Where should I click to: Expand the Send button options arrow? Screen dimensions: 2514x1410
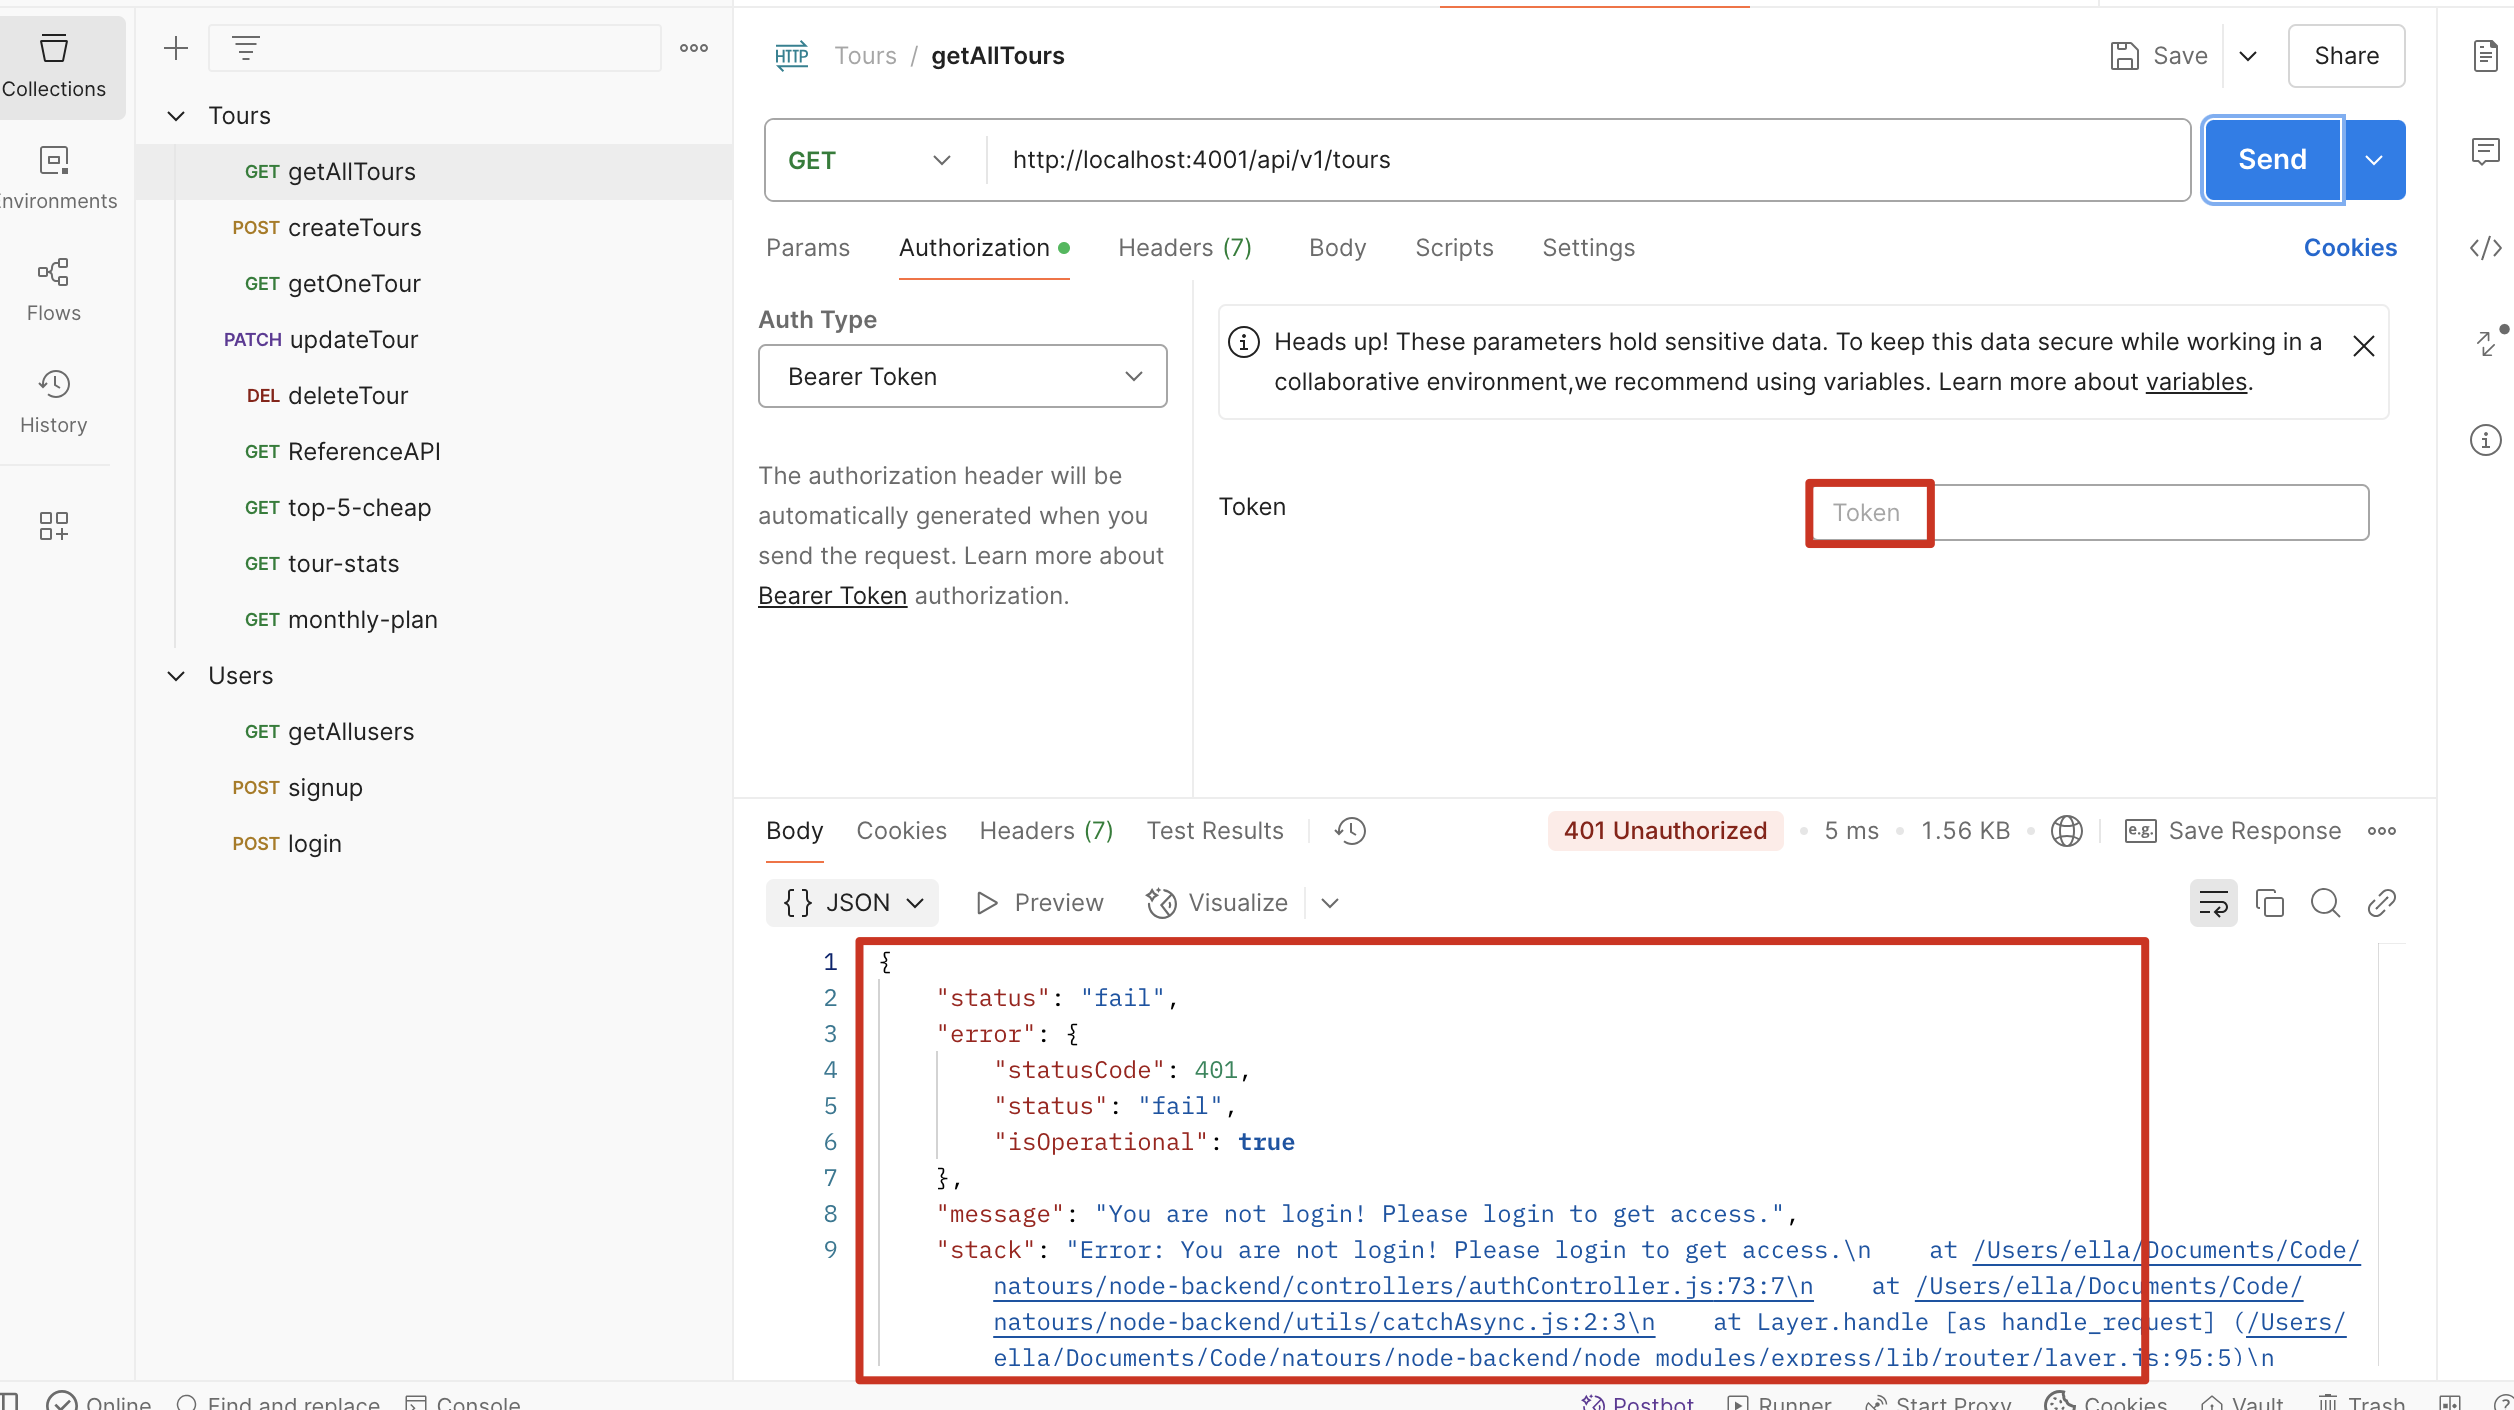(2374, 160)
